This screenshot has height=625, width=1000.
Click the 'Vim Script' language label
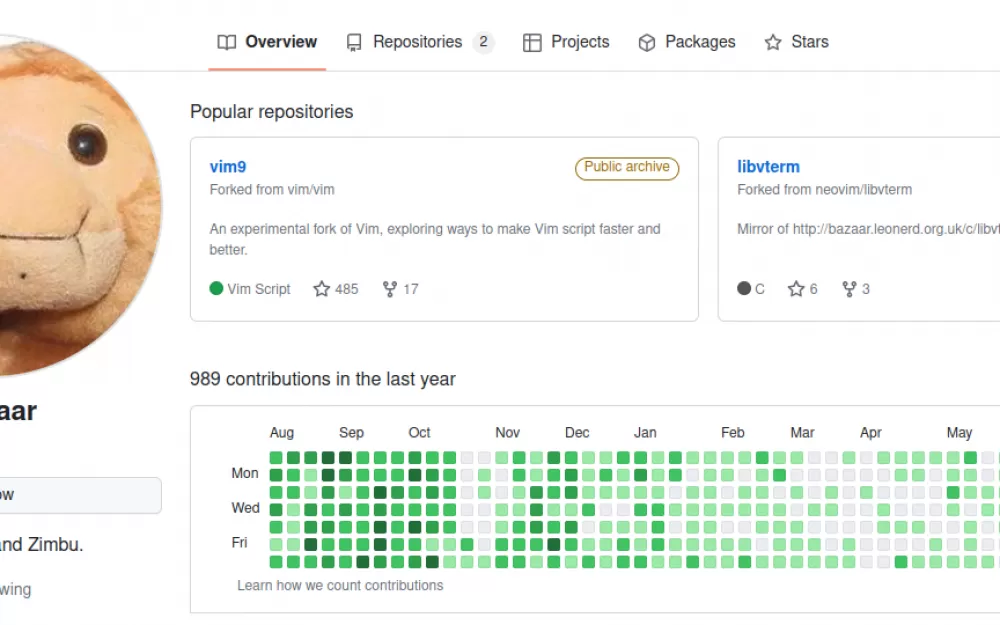point(259,289)
